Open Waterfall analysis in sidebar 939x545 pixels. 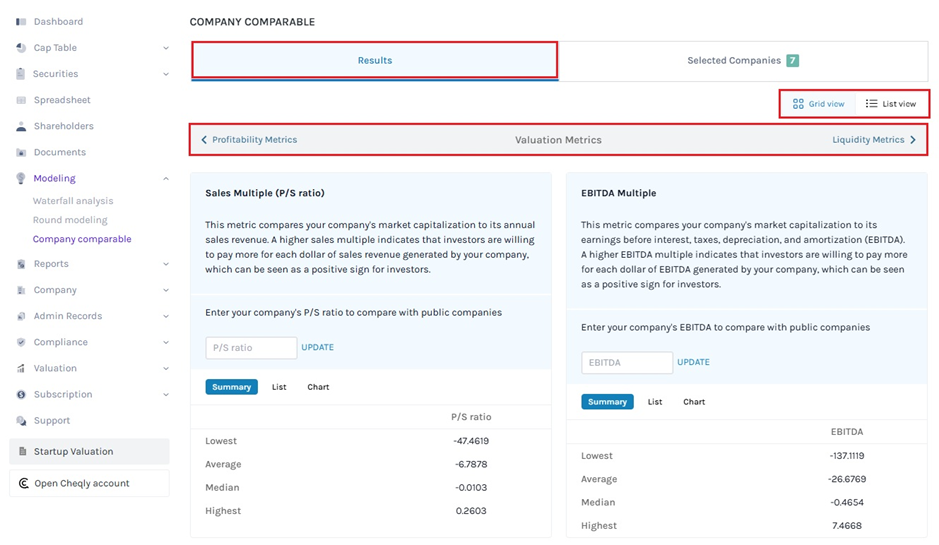coord(73,201)
